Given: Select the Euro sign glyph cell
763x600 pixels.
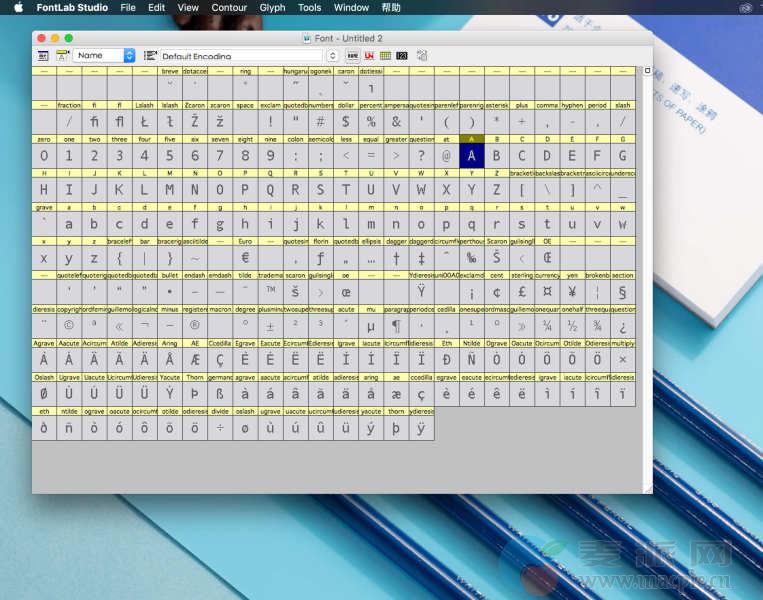Looking at the screenshot, I should point(245,258).
